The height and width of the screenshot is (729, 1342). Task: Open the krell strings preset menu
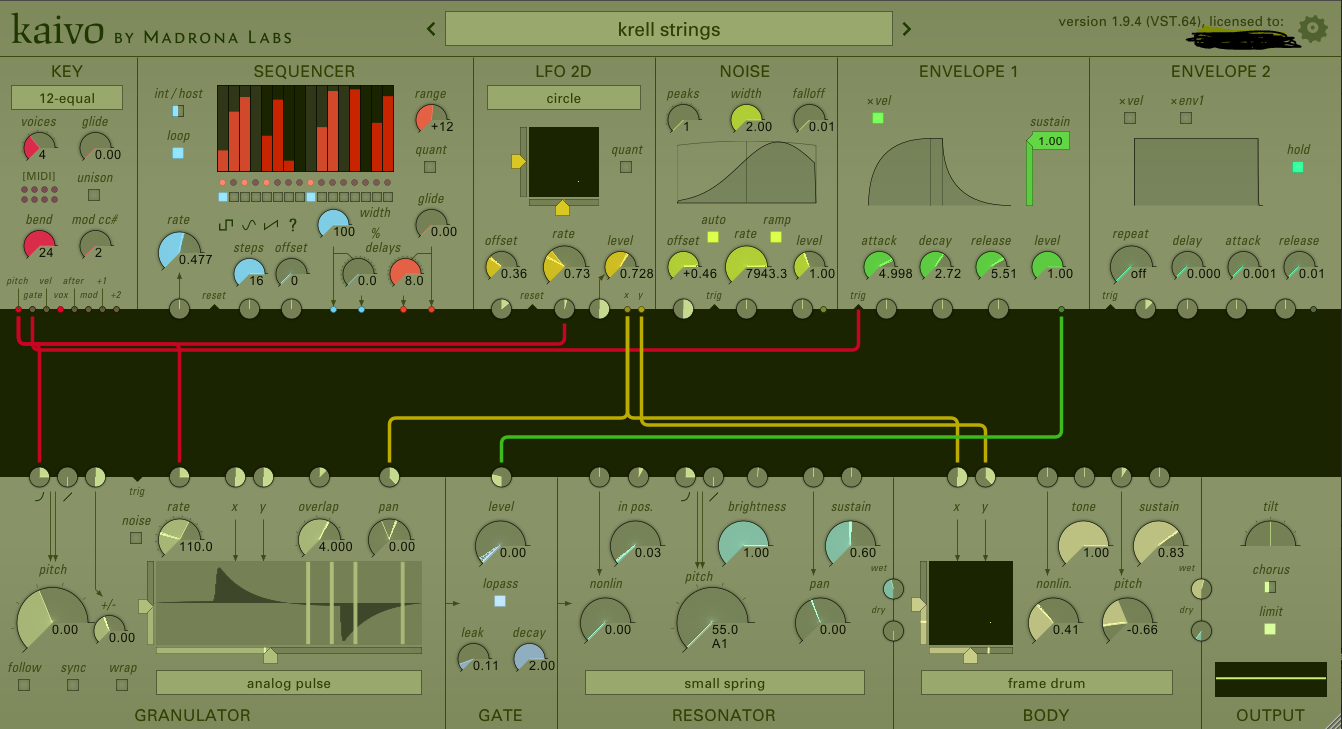668,29
